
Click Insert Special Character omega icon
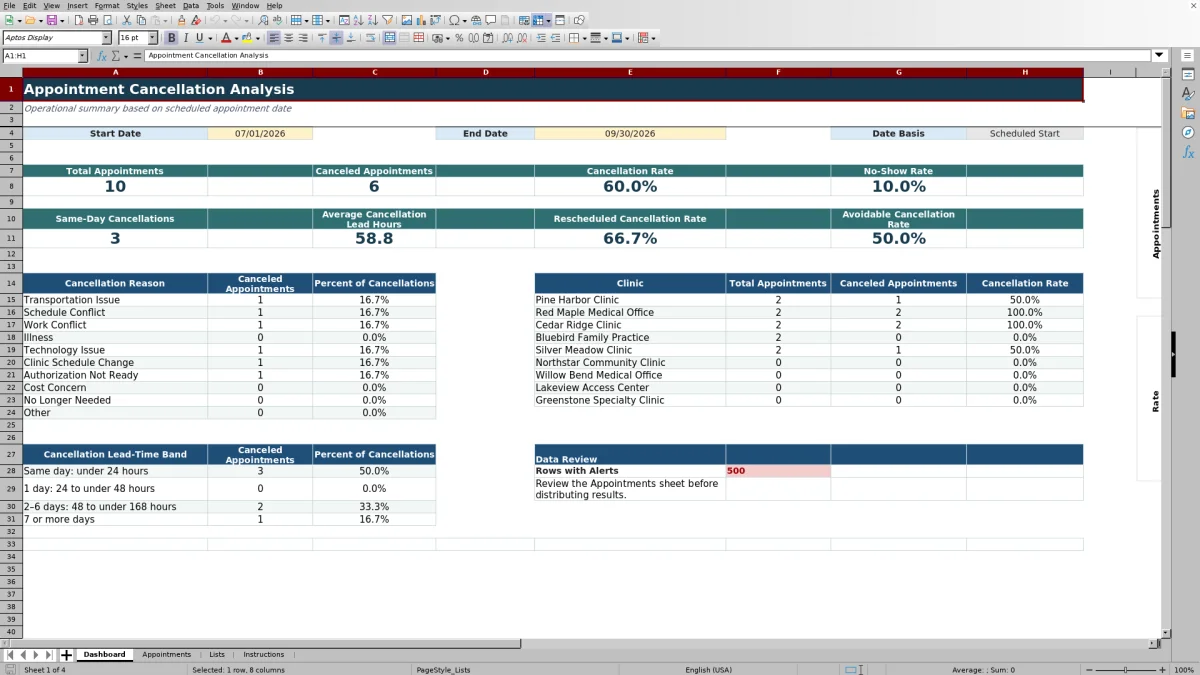click(454, 20)
